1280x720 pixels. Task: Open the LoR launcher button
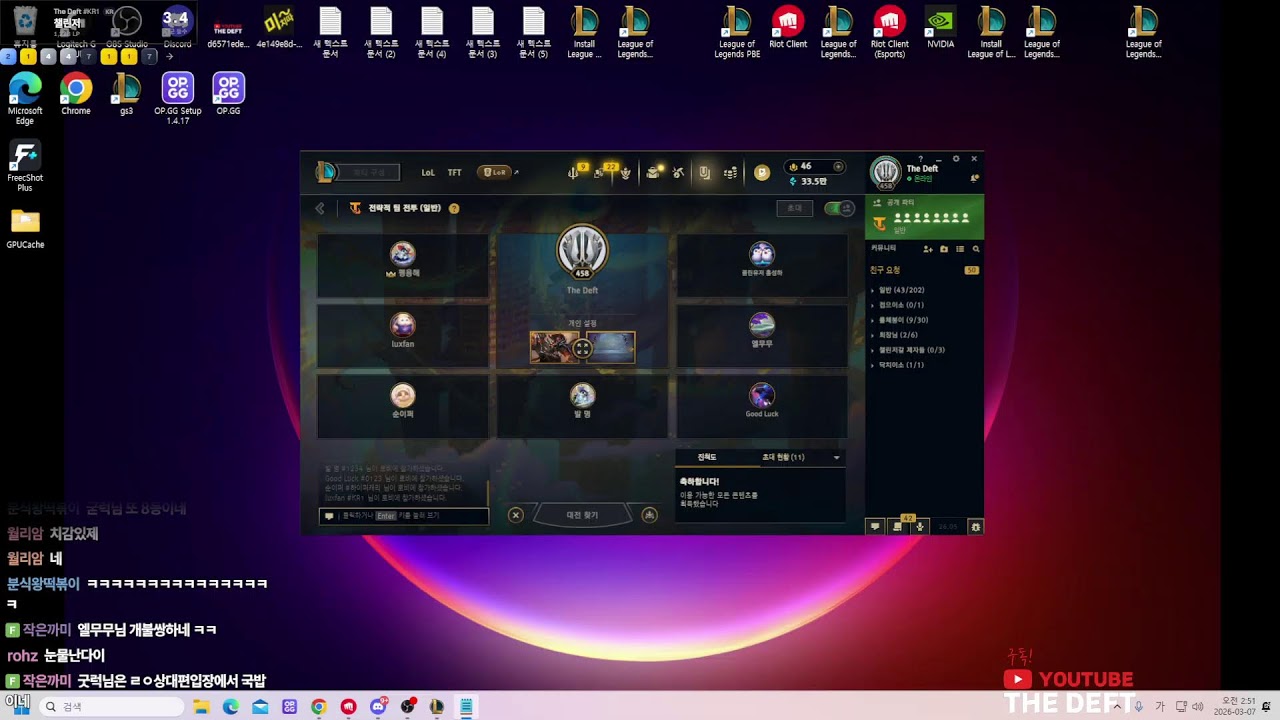pos(495,172)
